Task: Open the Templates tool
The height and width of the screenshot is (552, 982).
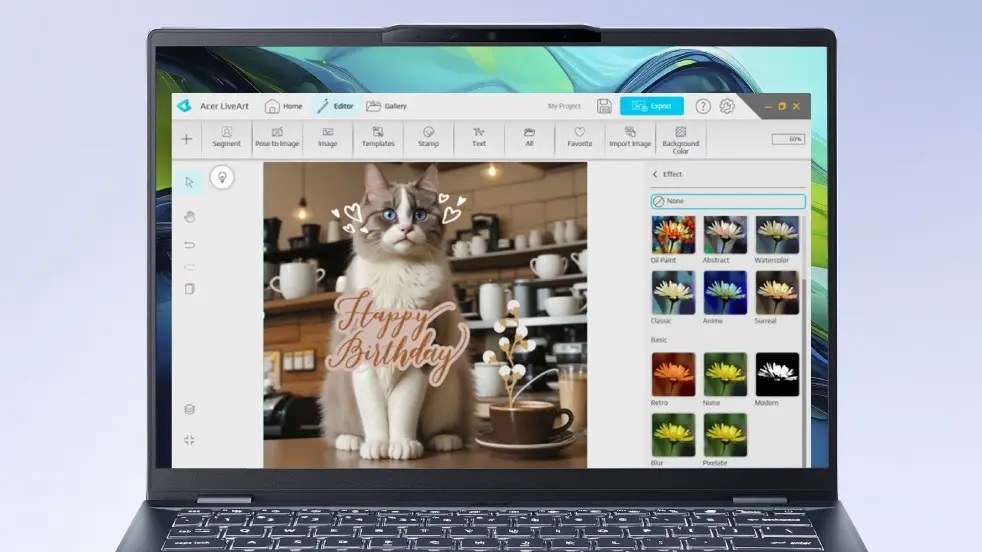Action: coord(378,137)
